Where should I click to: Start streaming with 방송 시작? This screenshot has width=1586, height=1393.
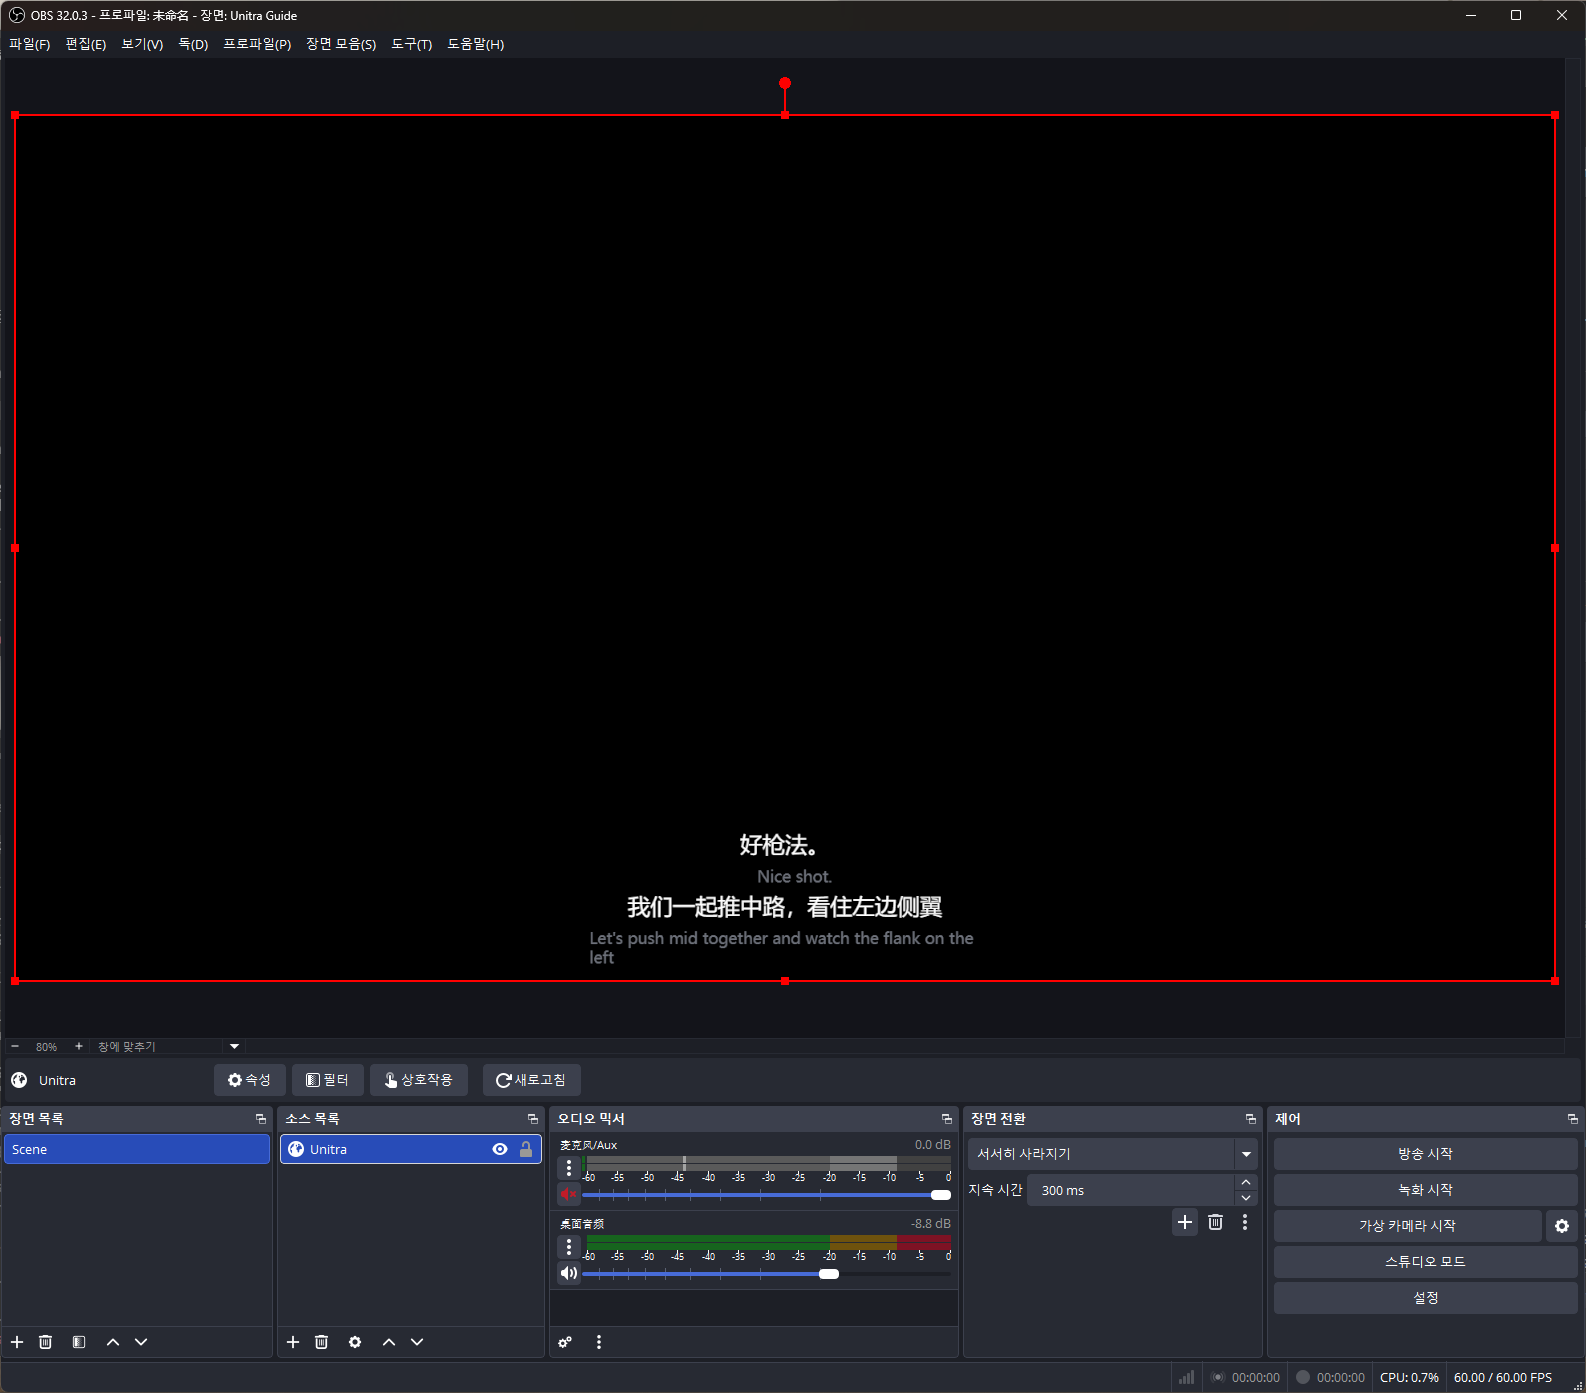coord(1425,1154)
